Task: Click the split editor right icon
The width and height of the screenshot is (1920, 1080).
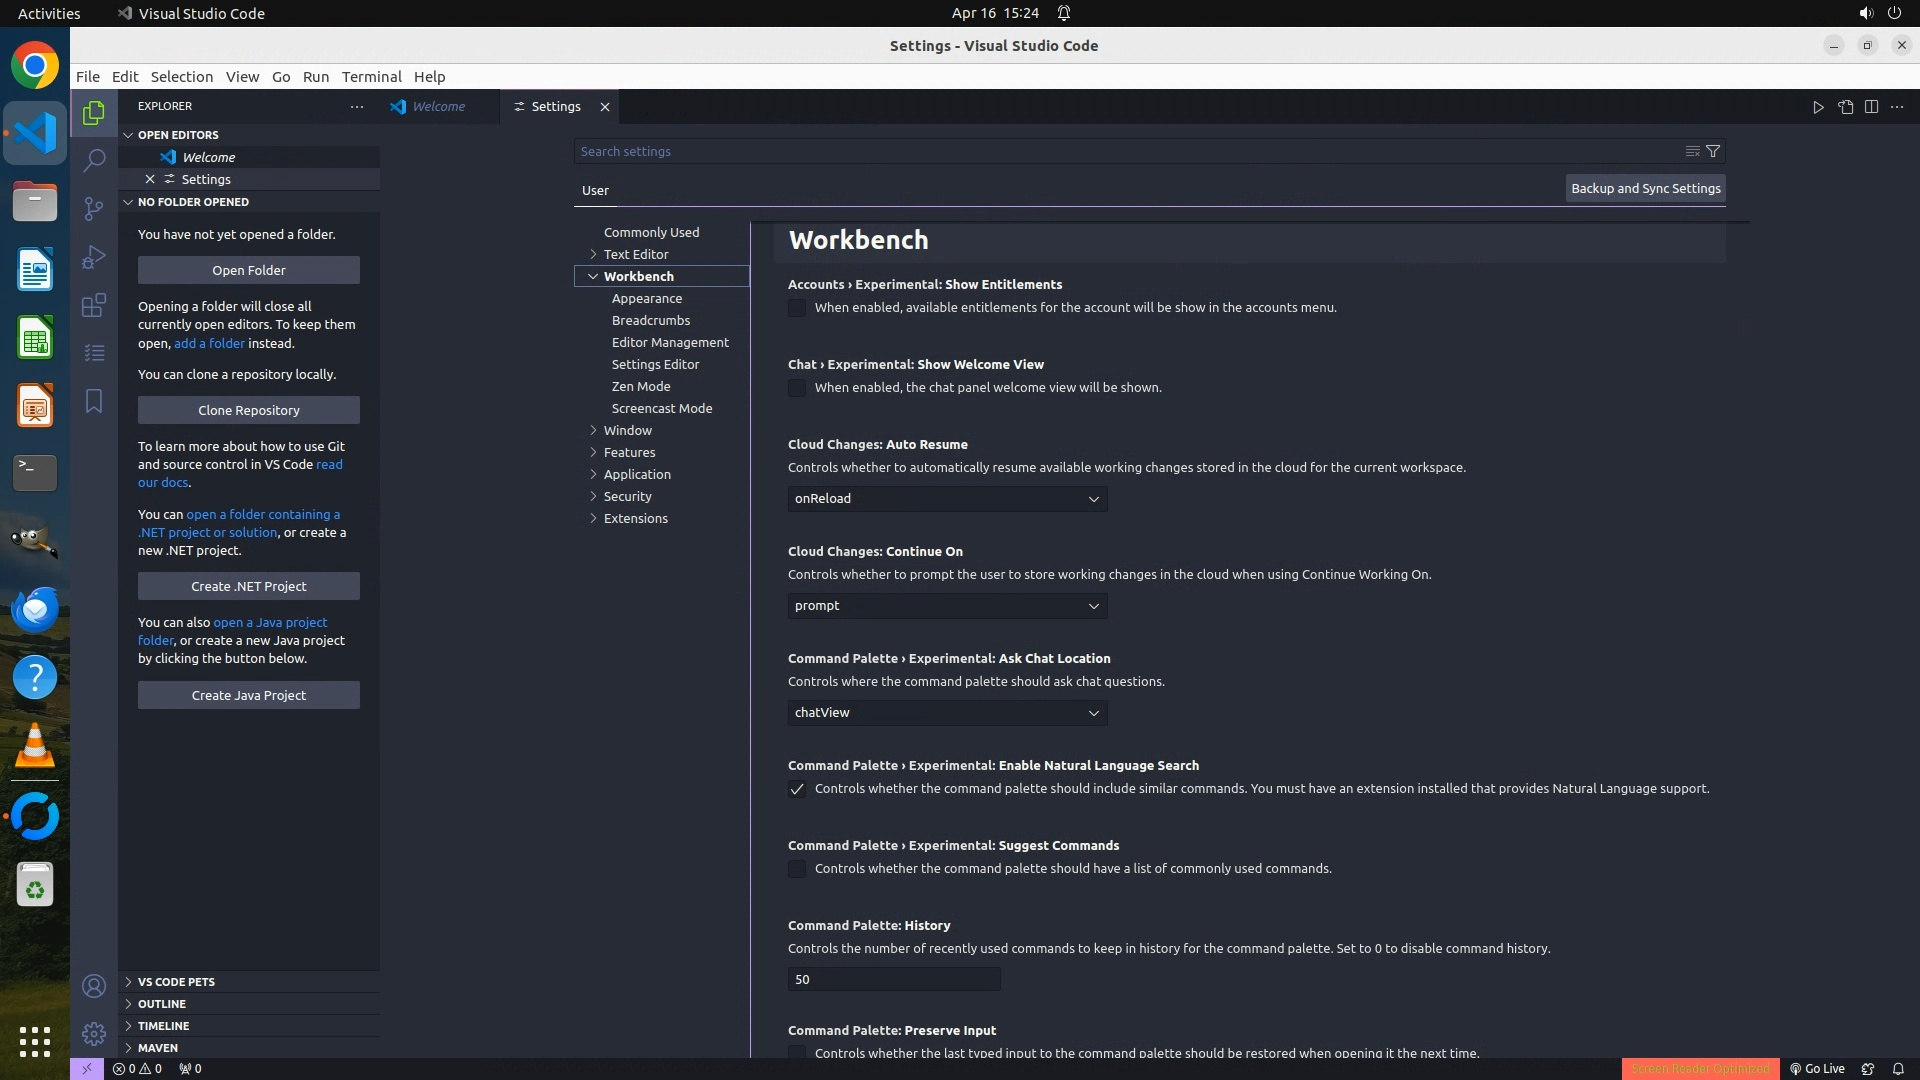Action: click(x=1871, y=107)
